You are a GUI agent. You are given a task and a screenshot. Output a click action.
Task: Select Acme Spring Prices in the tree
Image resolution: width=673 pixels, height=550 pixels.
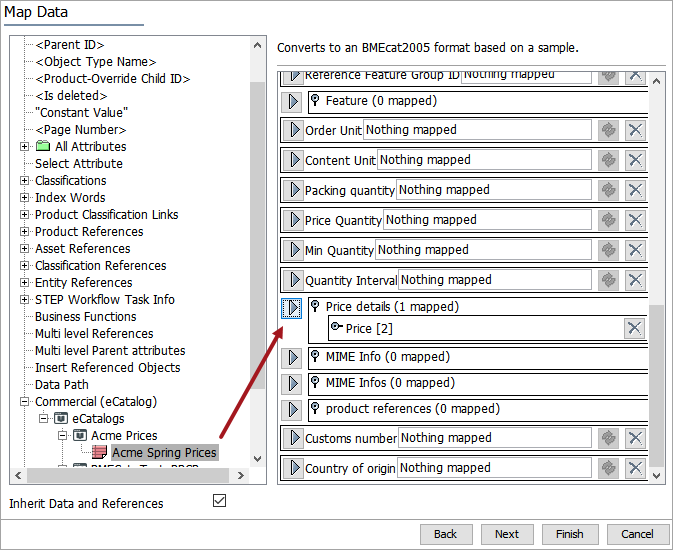(x=164, y=453)
